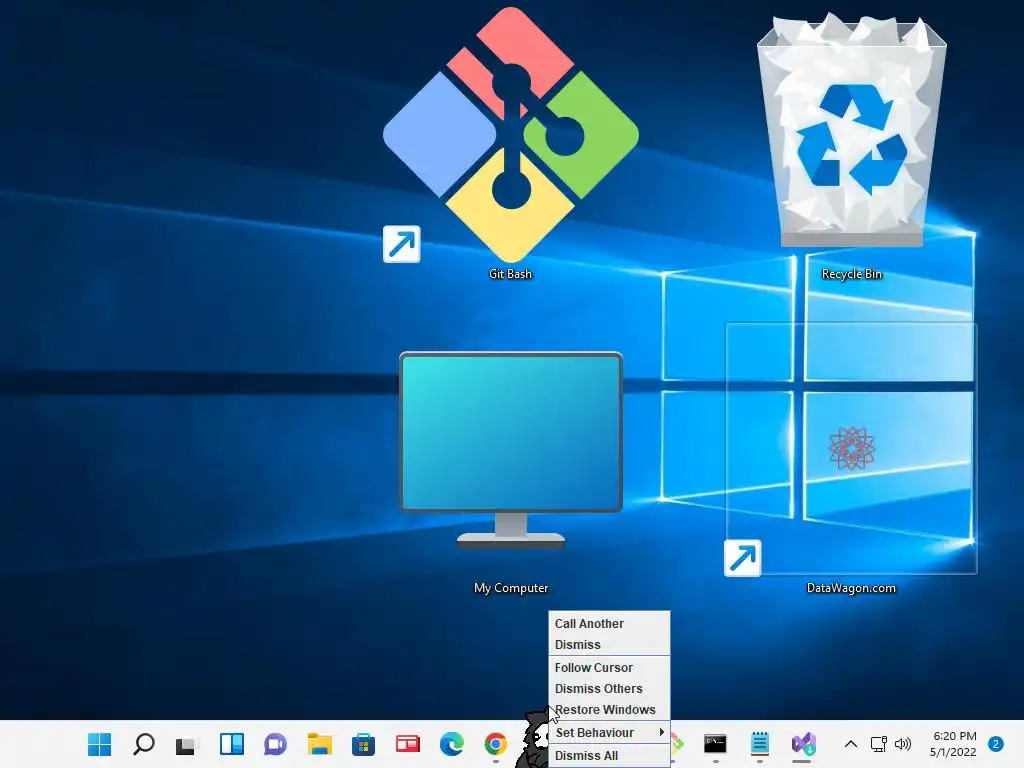Open the notification center badge
This screenshot has width=1024, height=768.
pyautogui.click(x=996, y=744)
